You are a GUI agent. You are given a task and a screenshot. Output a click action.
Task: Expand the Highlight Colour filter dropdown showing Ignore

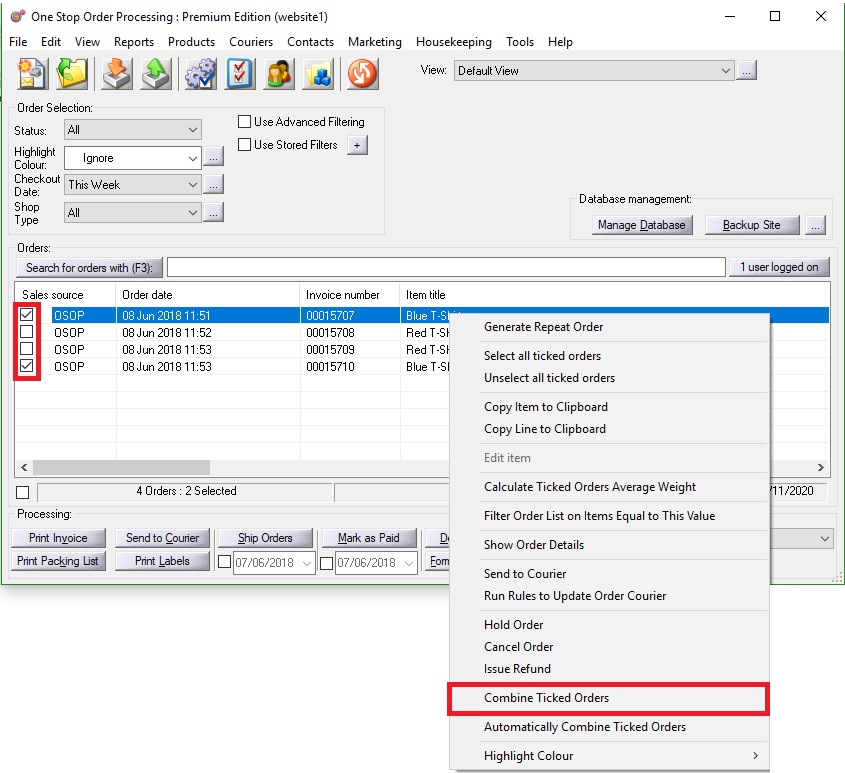pyautogui.click(x=133, y=158)
